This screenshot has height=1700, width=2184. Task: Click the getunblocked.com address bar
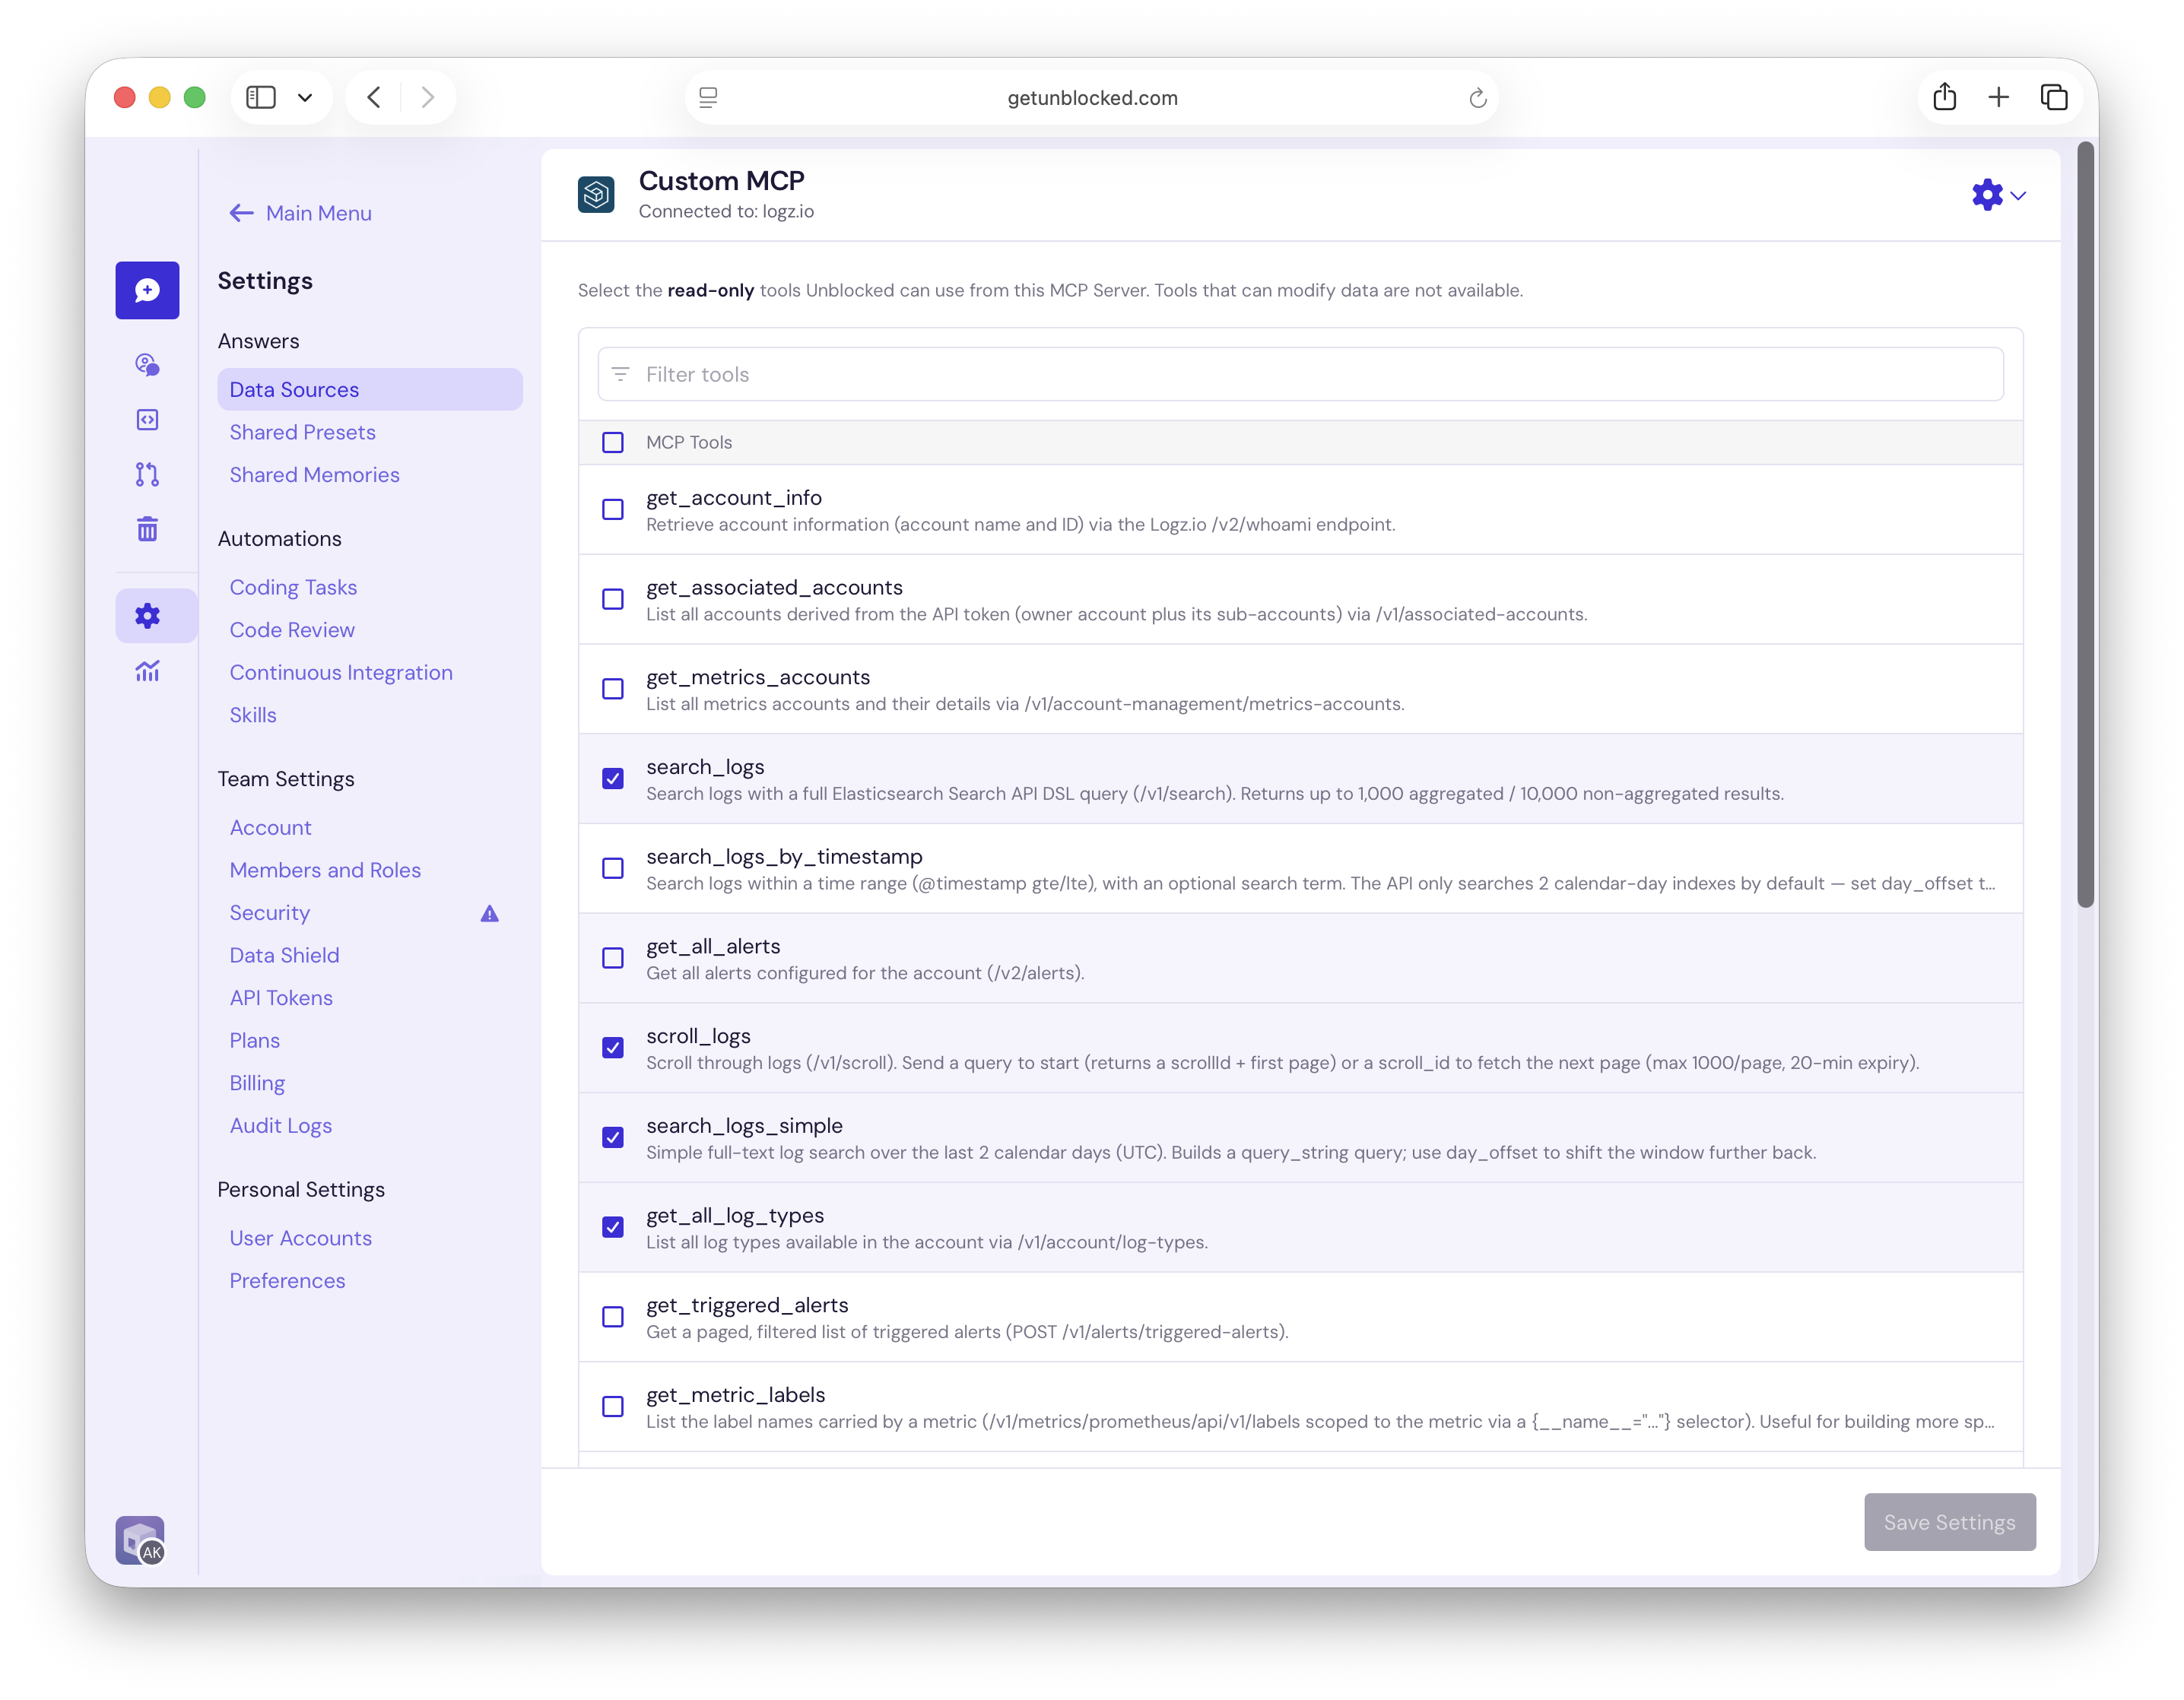[1092, 98]
